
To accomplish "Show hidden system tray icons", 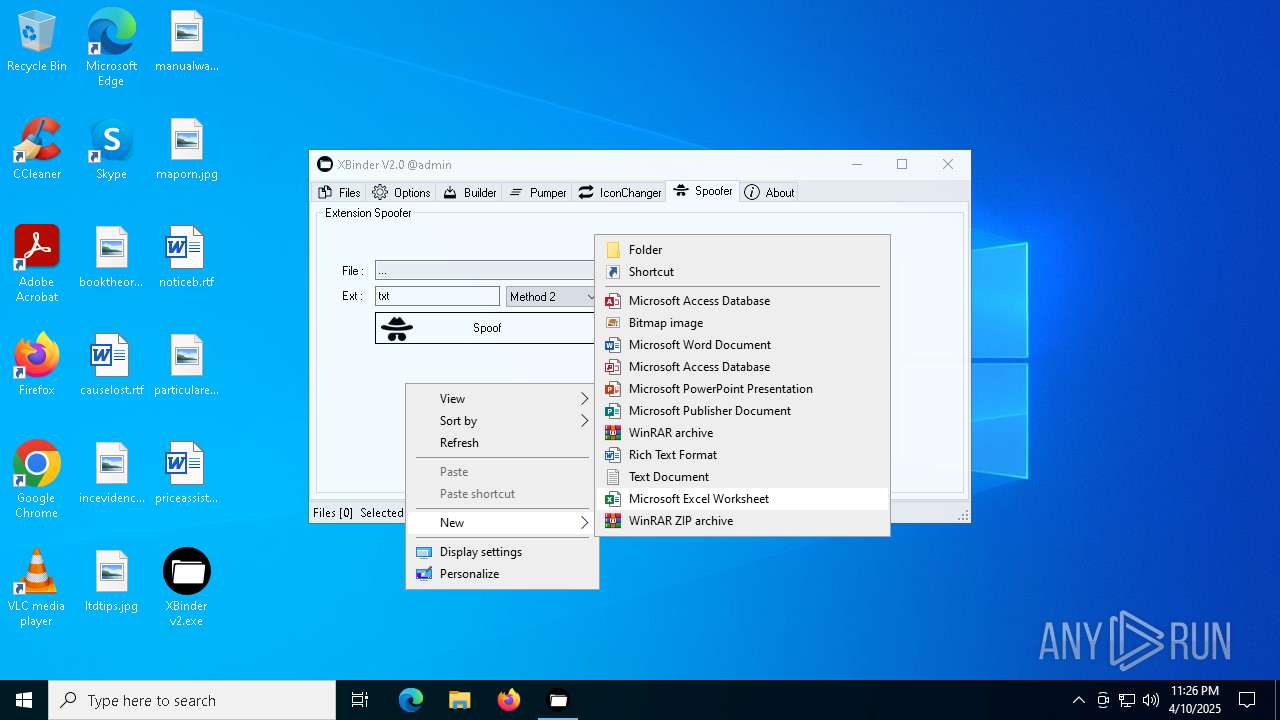I will (x=1078, y=700).
